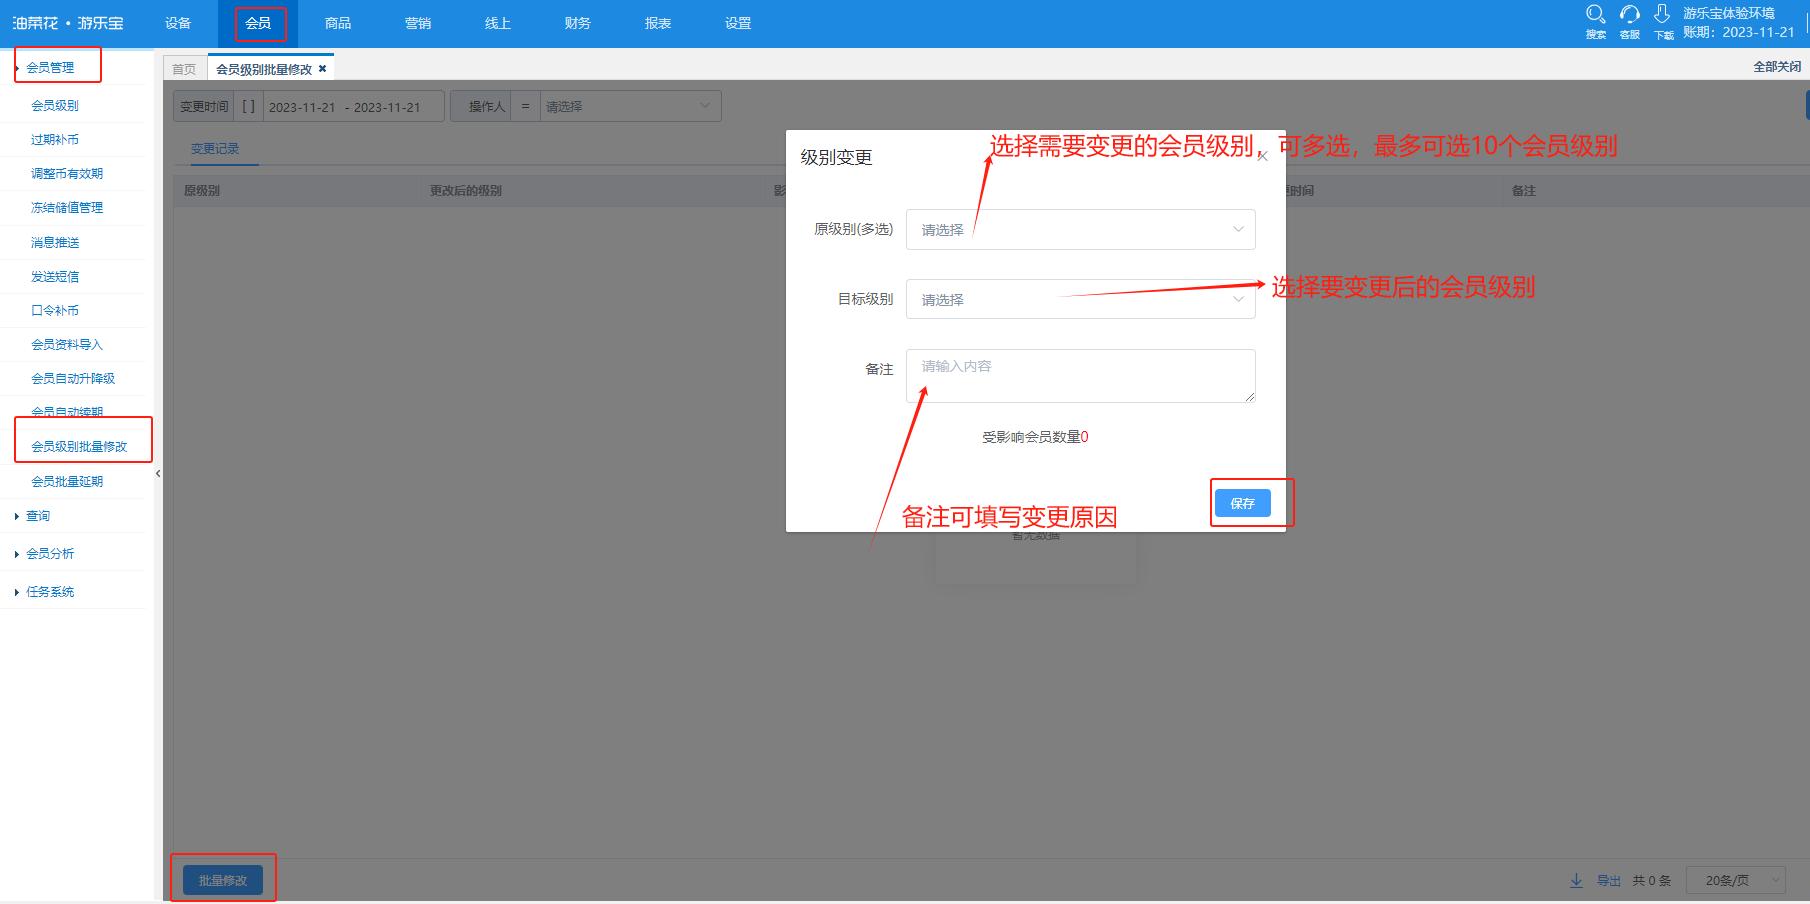
Task: Select the 变更记录 tab
Action: click(x=215, y=148)
